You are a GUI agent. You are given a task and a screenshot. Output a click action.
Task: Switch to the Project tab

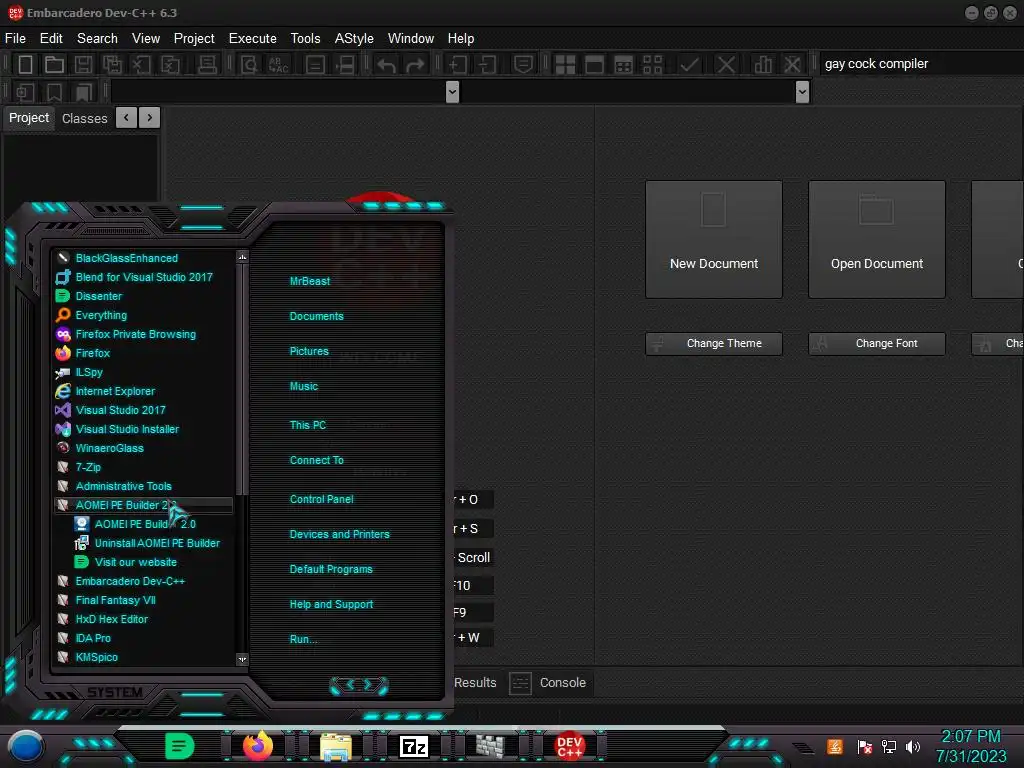click(29, 118)
